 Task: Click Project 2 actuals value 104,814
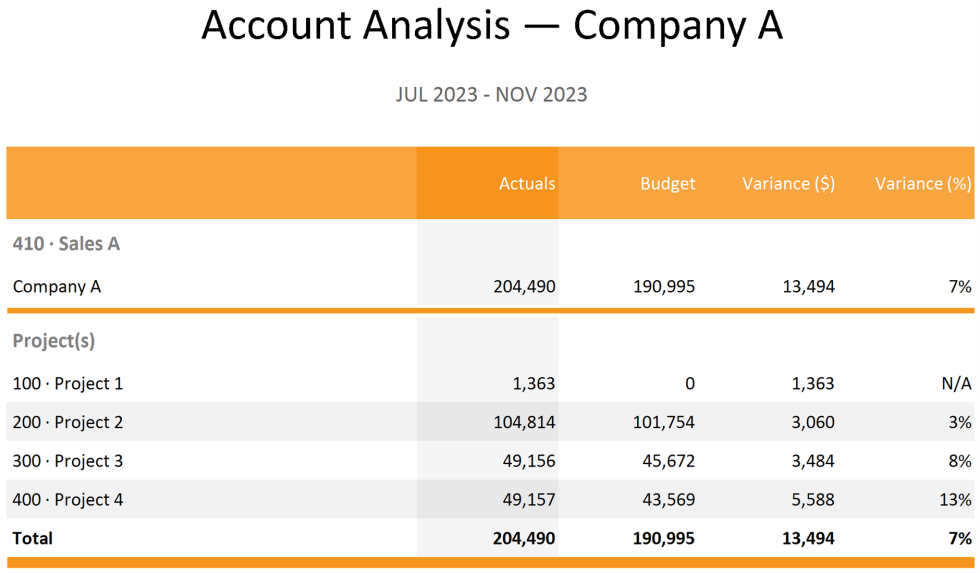point(524,422)
